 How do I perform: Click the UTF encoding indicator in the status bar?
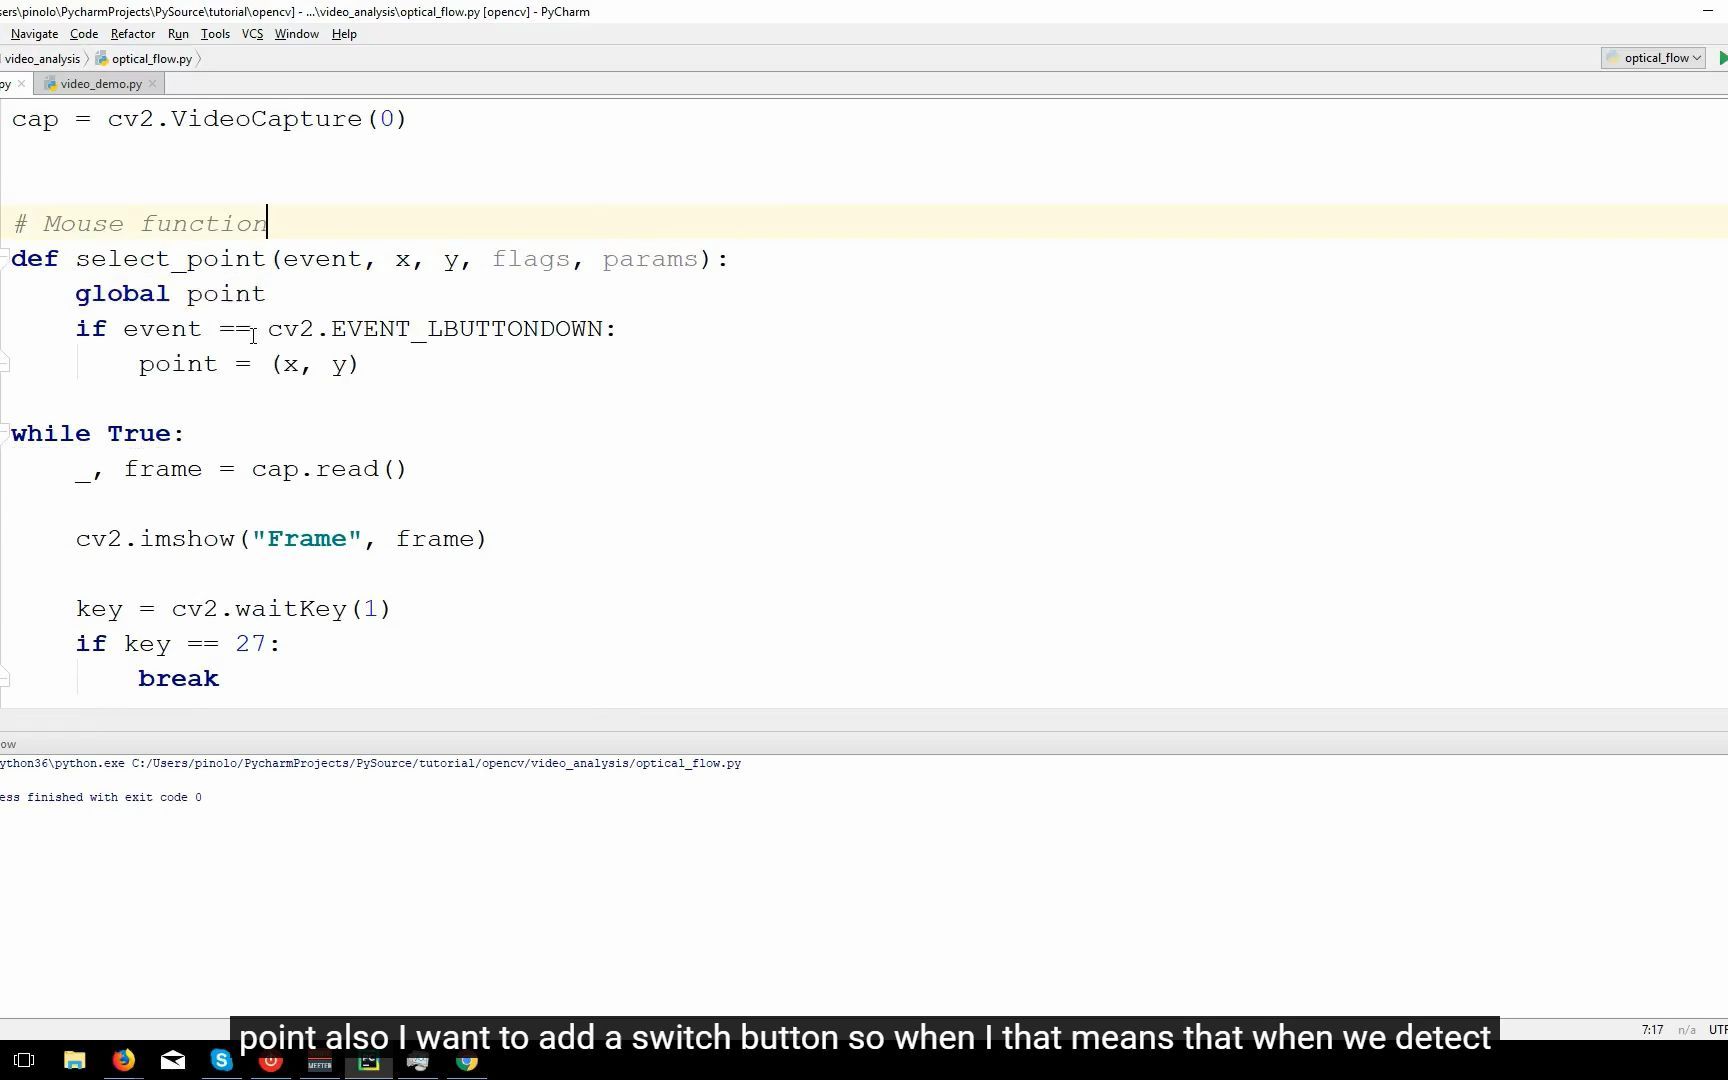tap(1718, 1029)
